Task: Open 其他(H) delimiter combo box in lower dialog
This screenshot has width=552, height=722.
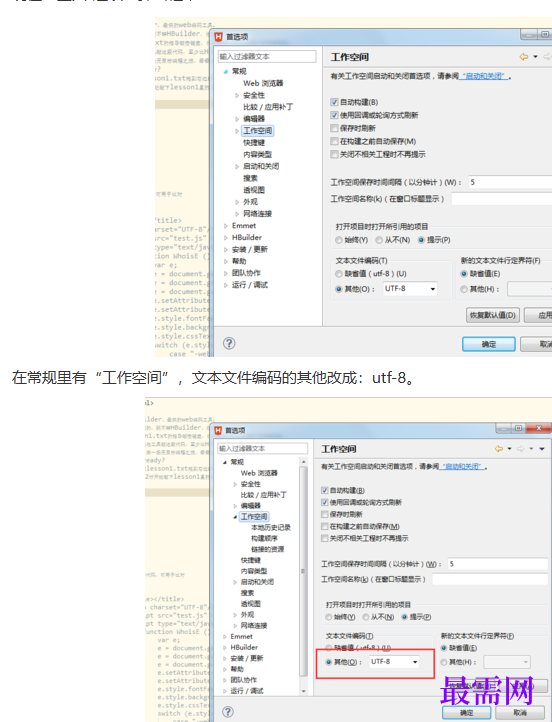Action: pos(506,662)
